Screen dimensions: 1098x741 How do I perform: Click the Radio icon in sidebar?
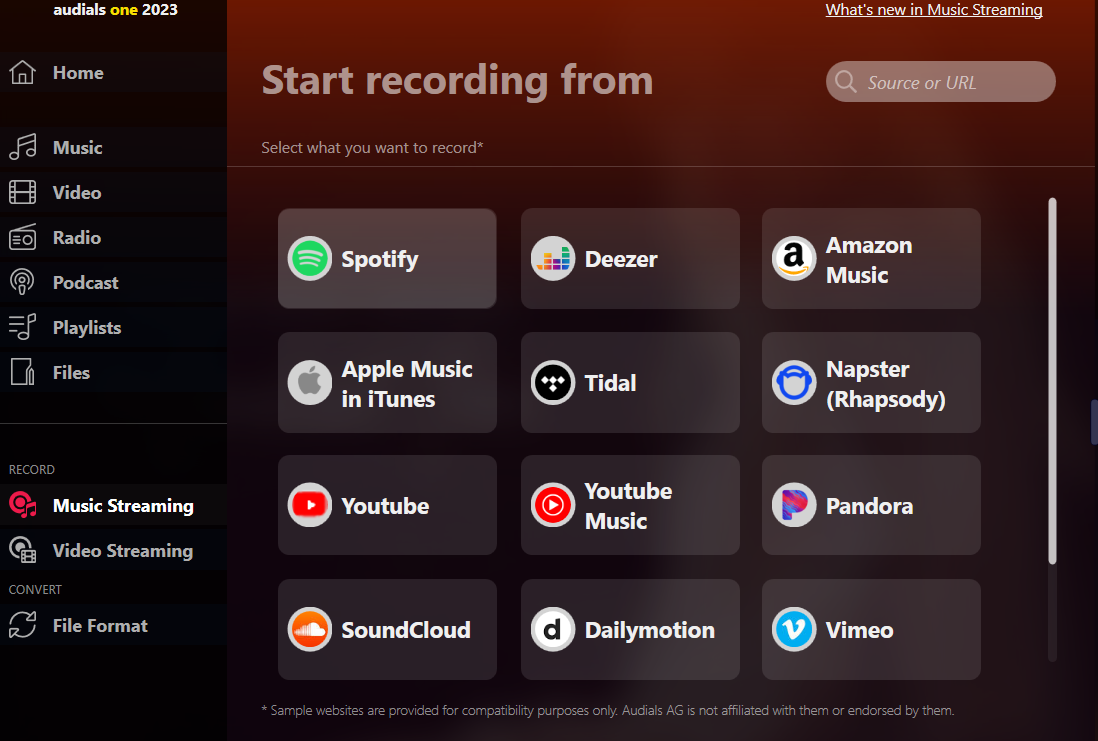22,237
